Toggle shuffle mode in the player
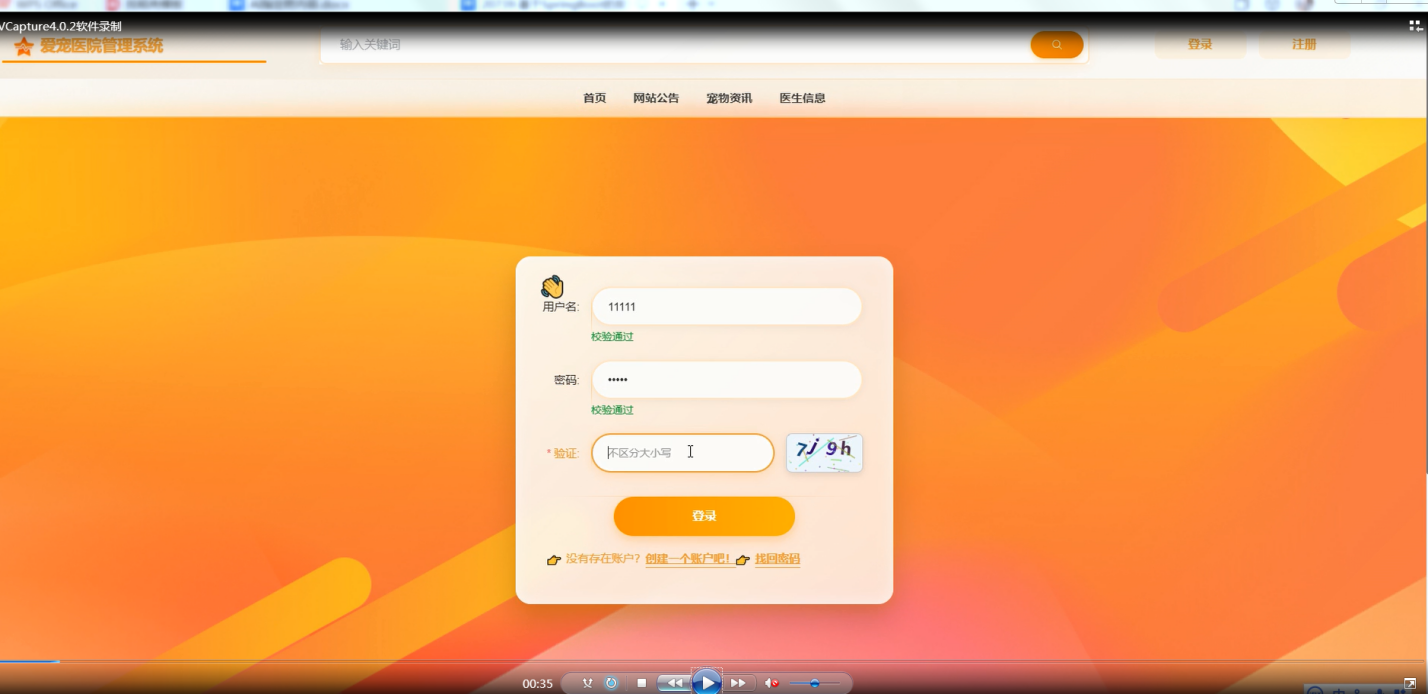Viewport: 1428px width, 694px height. click(x=588, y=683)
